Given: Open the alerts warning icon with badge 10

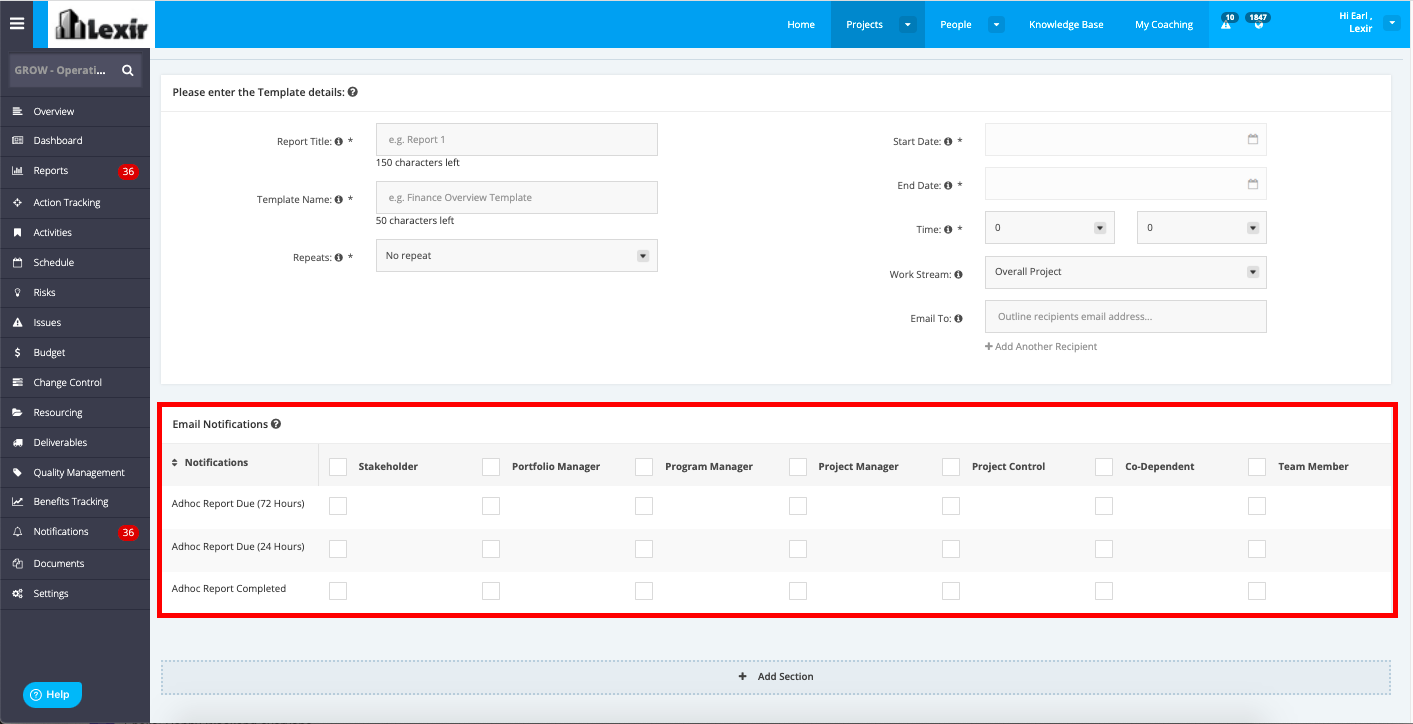Looking at the screenshot, I should (x=1227, y=24).
